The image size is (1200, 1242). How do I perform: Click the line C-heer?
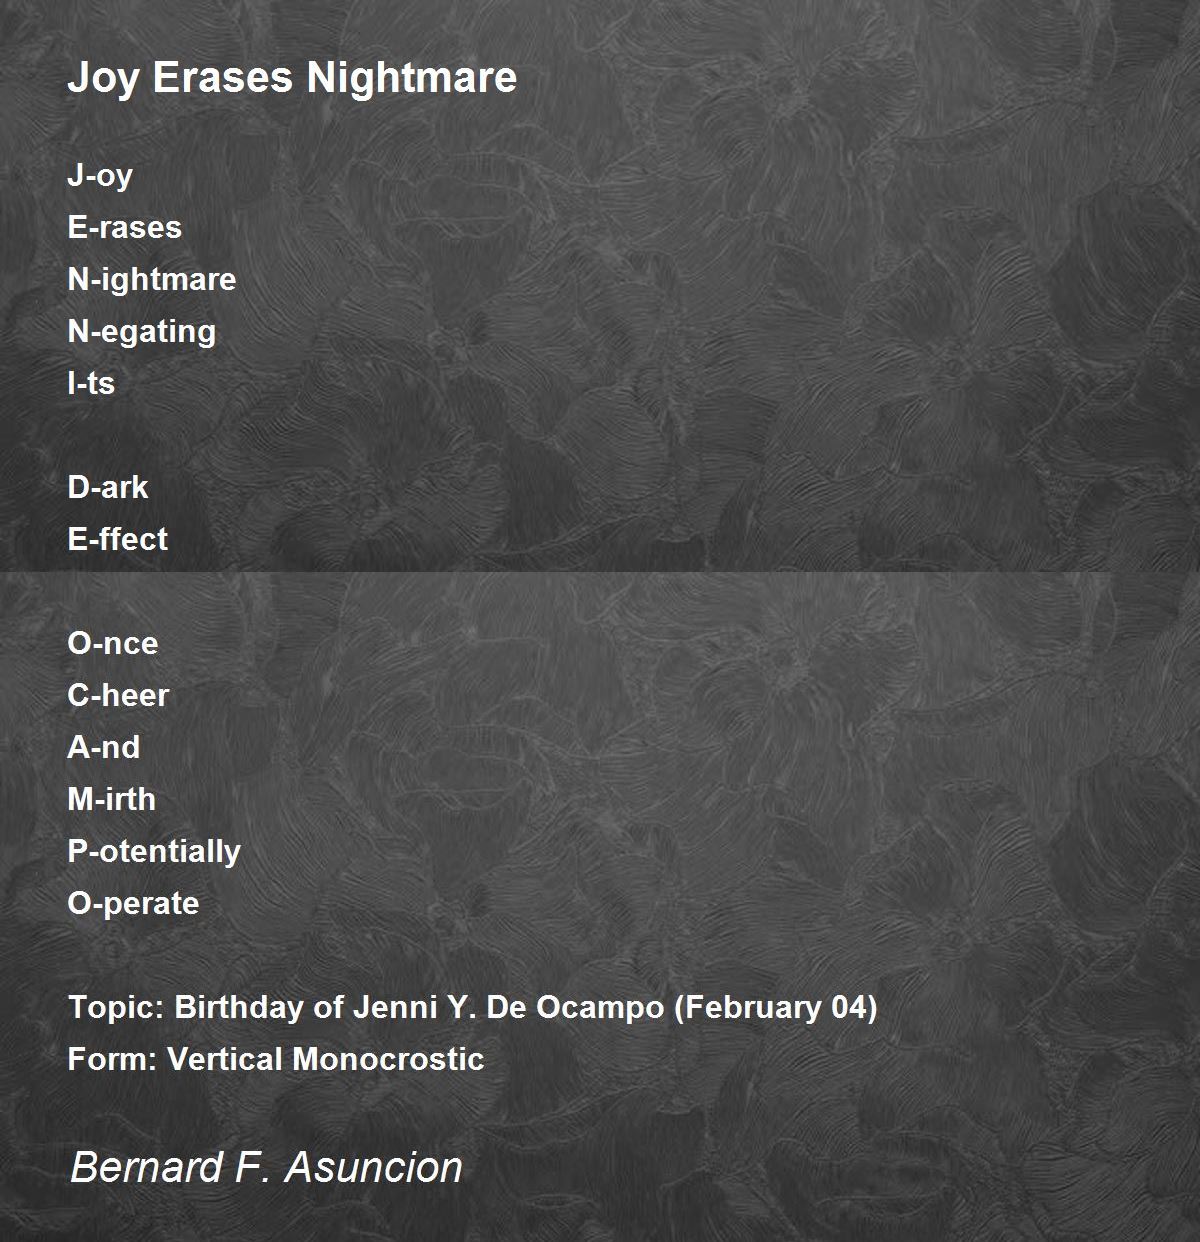pos(118,695)
